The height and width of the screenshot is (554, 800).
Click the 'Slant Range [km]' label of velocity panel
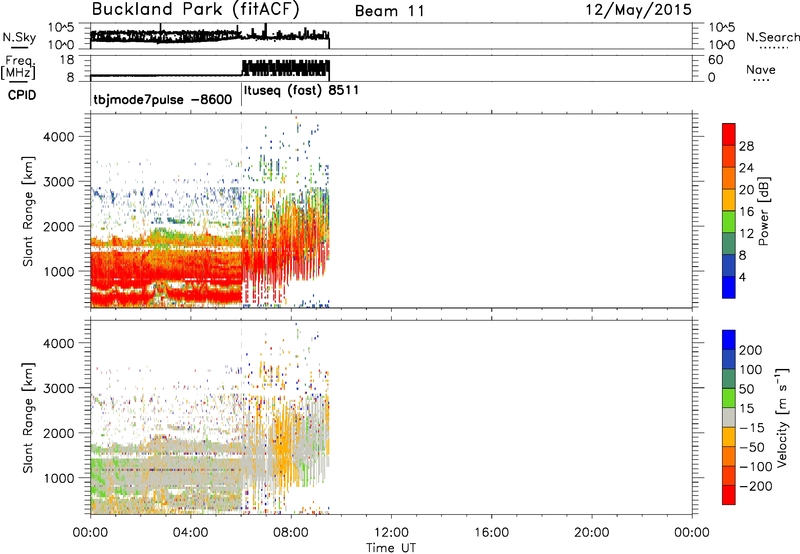click(x=28, y=418)
